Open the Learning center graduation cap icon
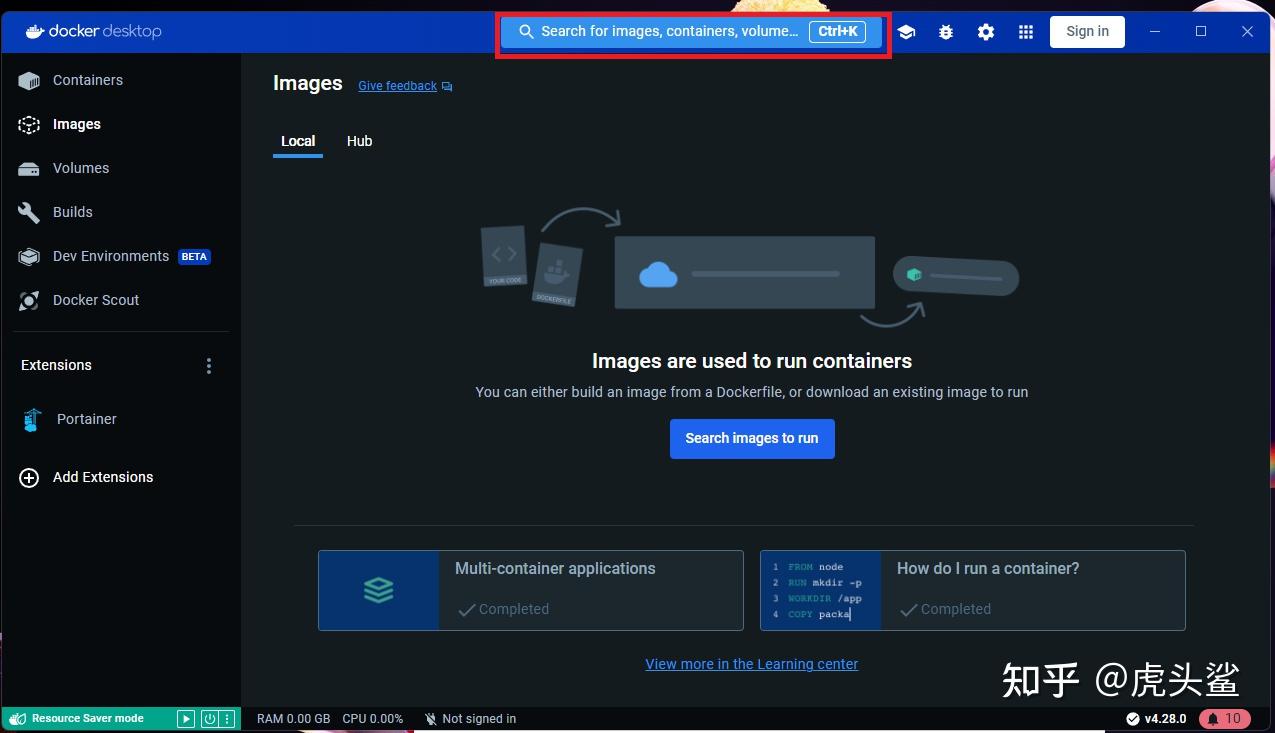 [x=906, y=32]
